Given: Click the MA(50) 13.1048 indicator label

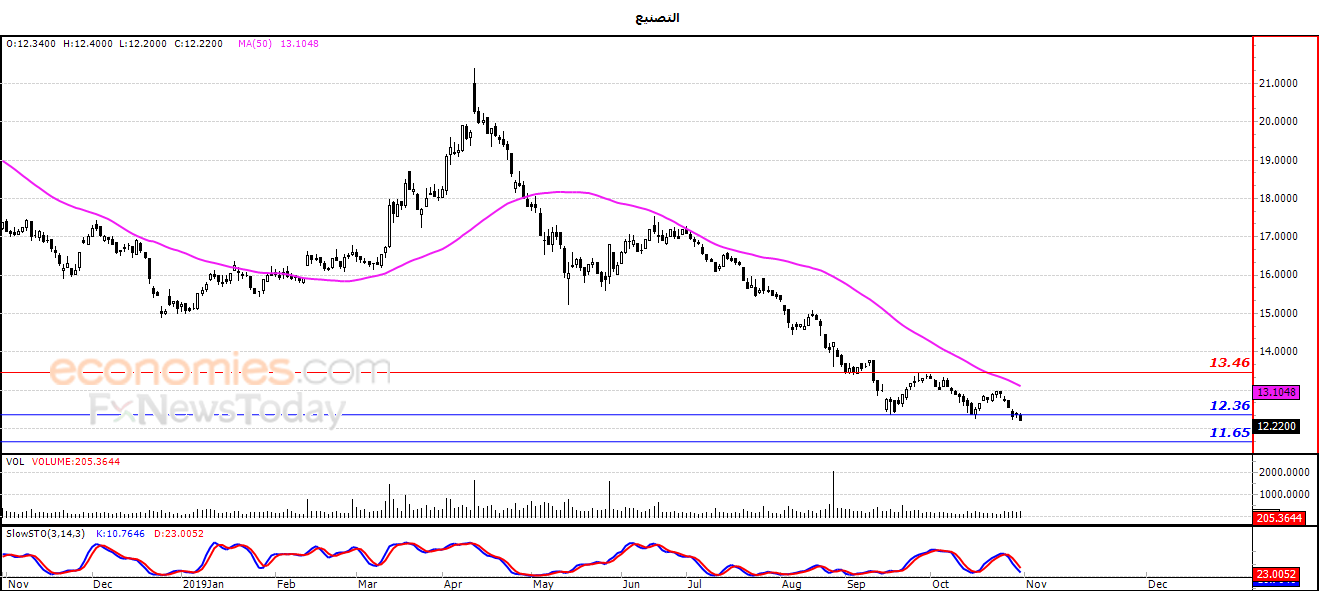Looking at the screenshot, I should tap(278, 44).
